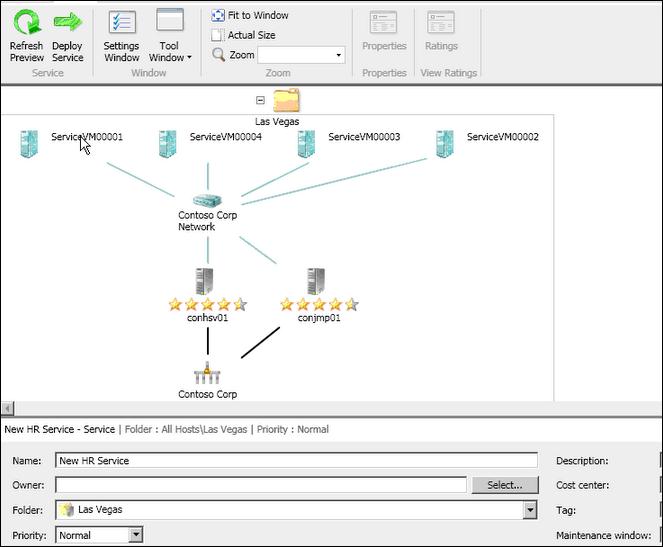This screenshot has width=663, height=547.
Task: Select the ServiceVM00004 server icon
Action: pos(168,144)
